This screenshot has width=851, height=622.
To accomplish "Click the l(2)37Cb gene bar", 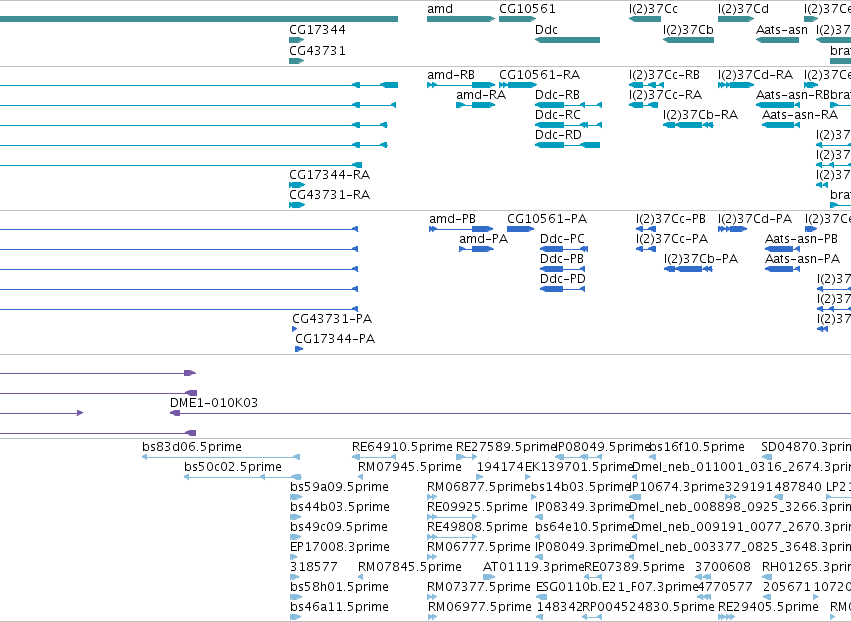I will pyautogui.click(x=688, y=40).
